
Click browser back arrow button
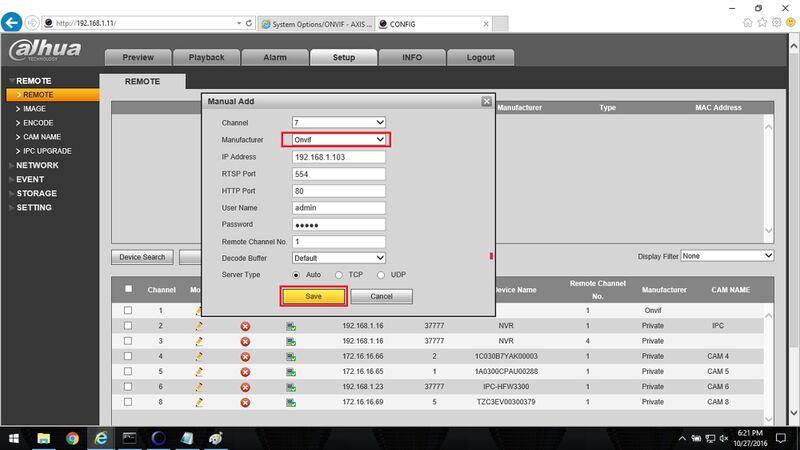click(x=11, y=23)
